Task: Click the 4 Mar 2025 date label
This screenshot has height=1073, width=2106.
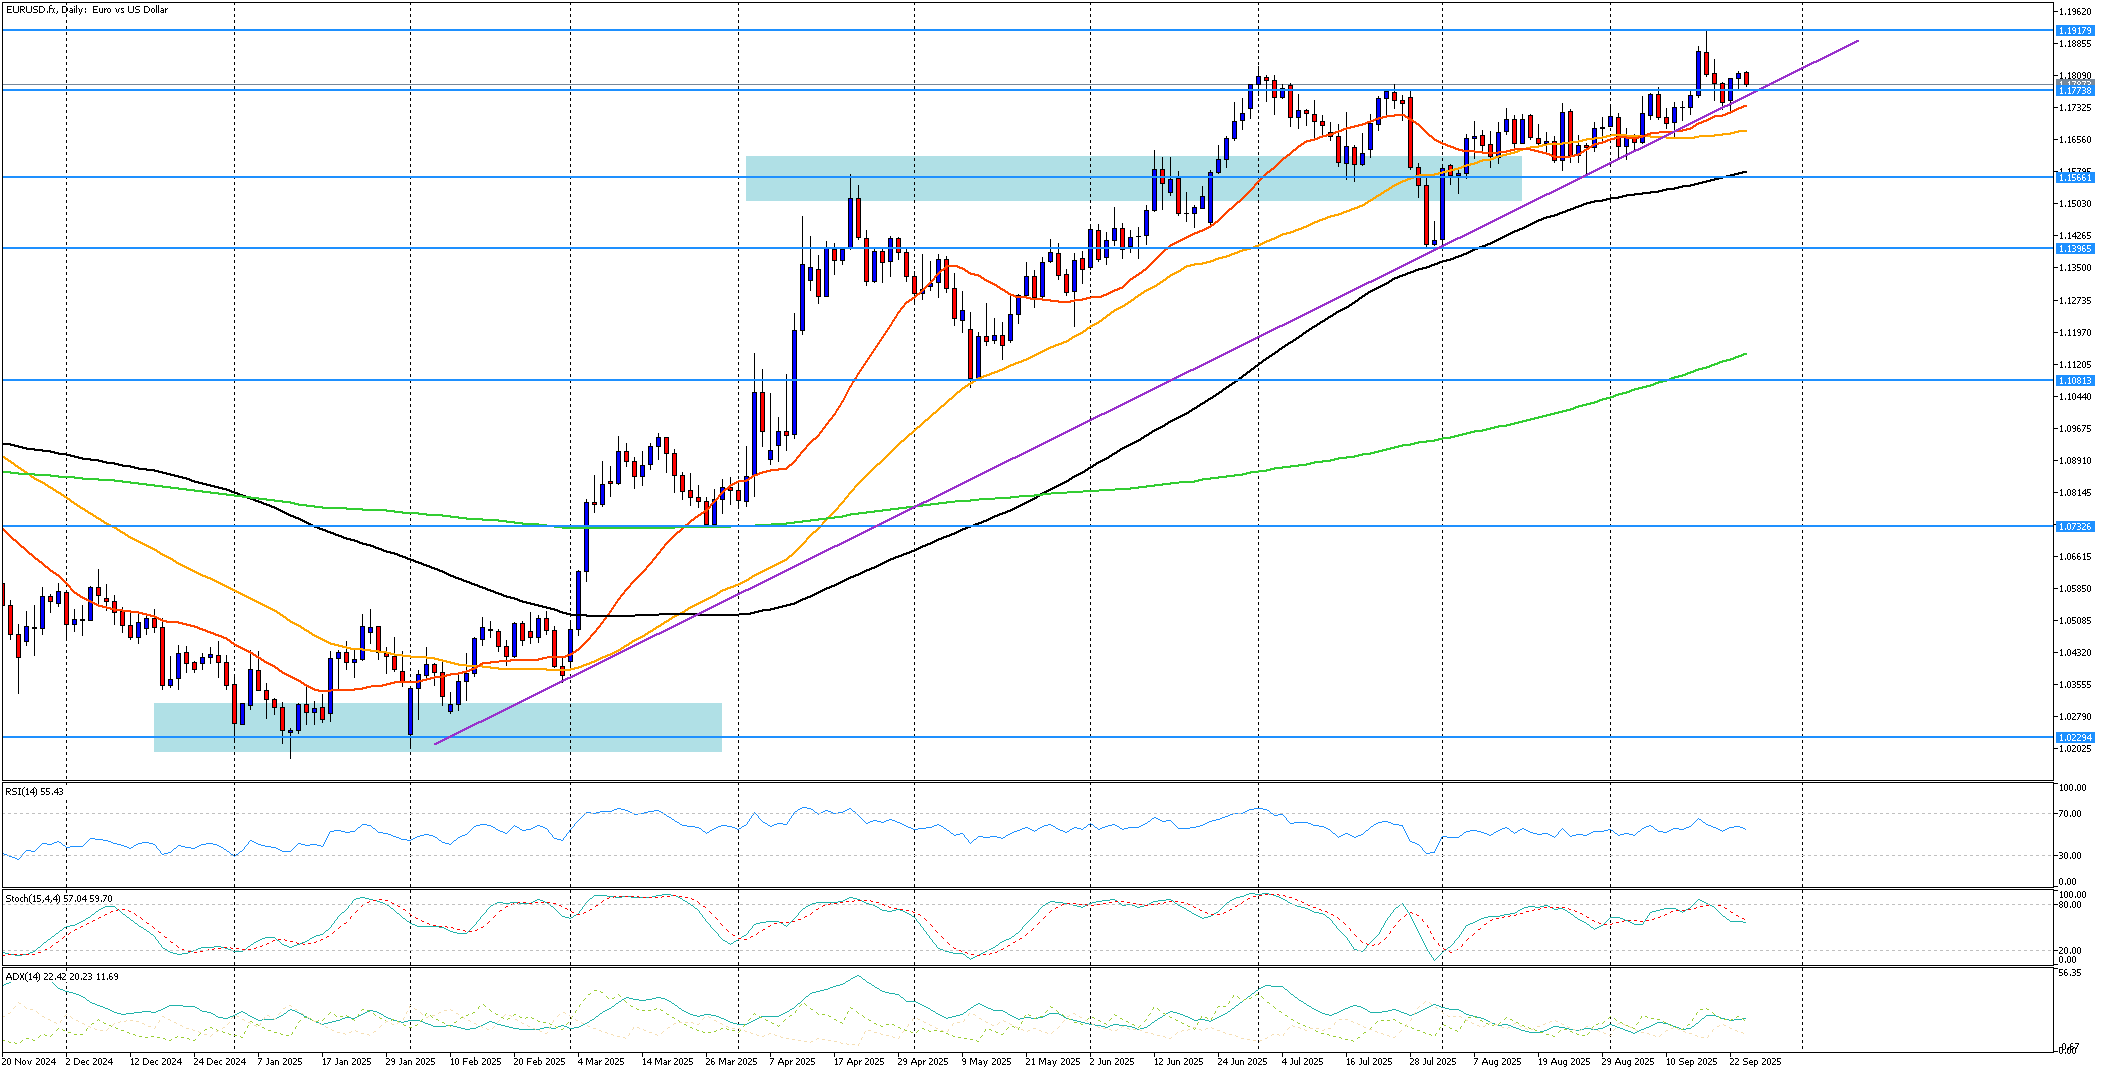Action: click(x=602, y=1062)
